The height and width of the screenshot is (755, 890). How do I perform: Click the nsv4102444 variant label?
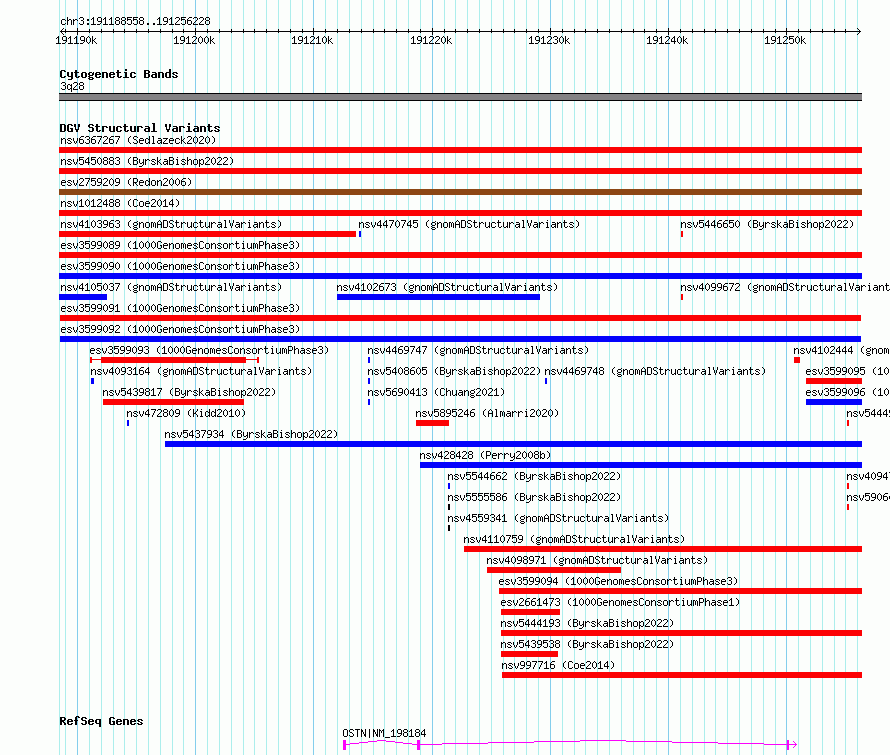tap(841, 350)
